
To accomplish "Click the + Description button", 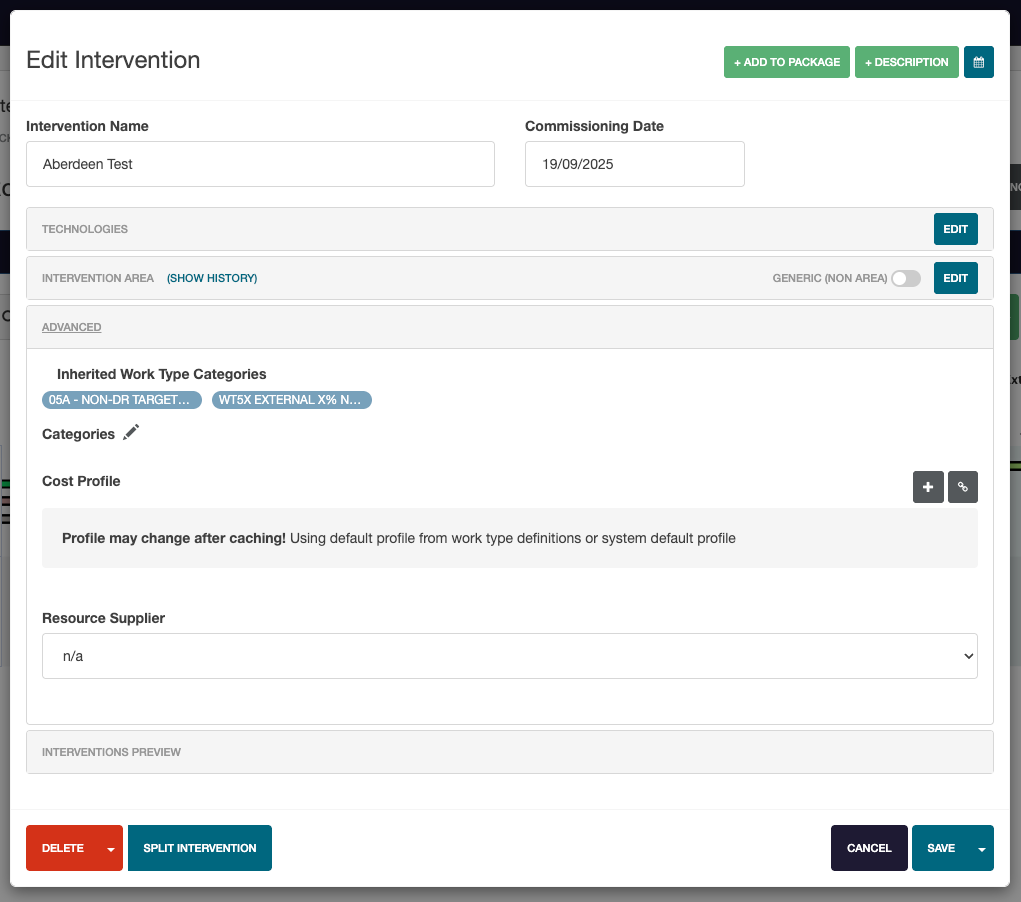I will click(906, 62).
